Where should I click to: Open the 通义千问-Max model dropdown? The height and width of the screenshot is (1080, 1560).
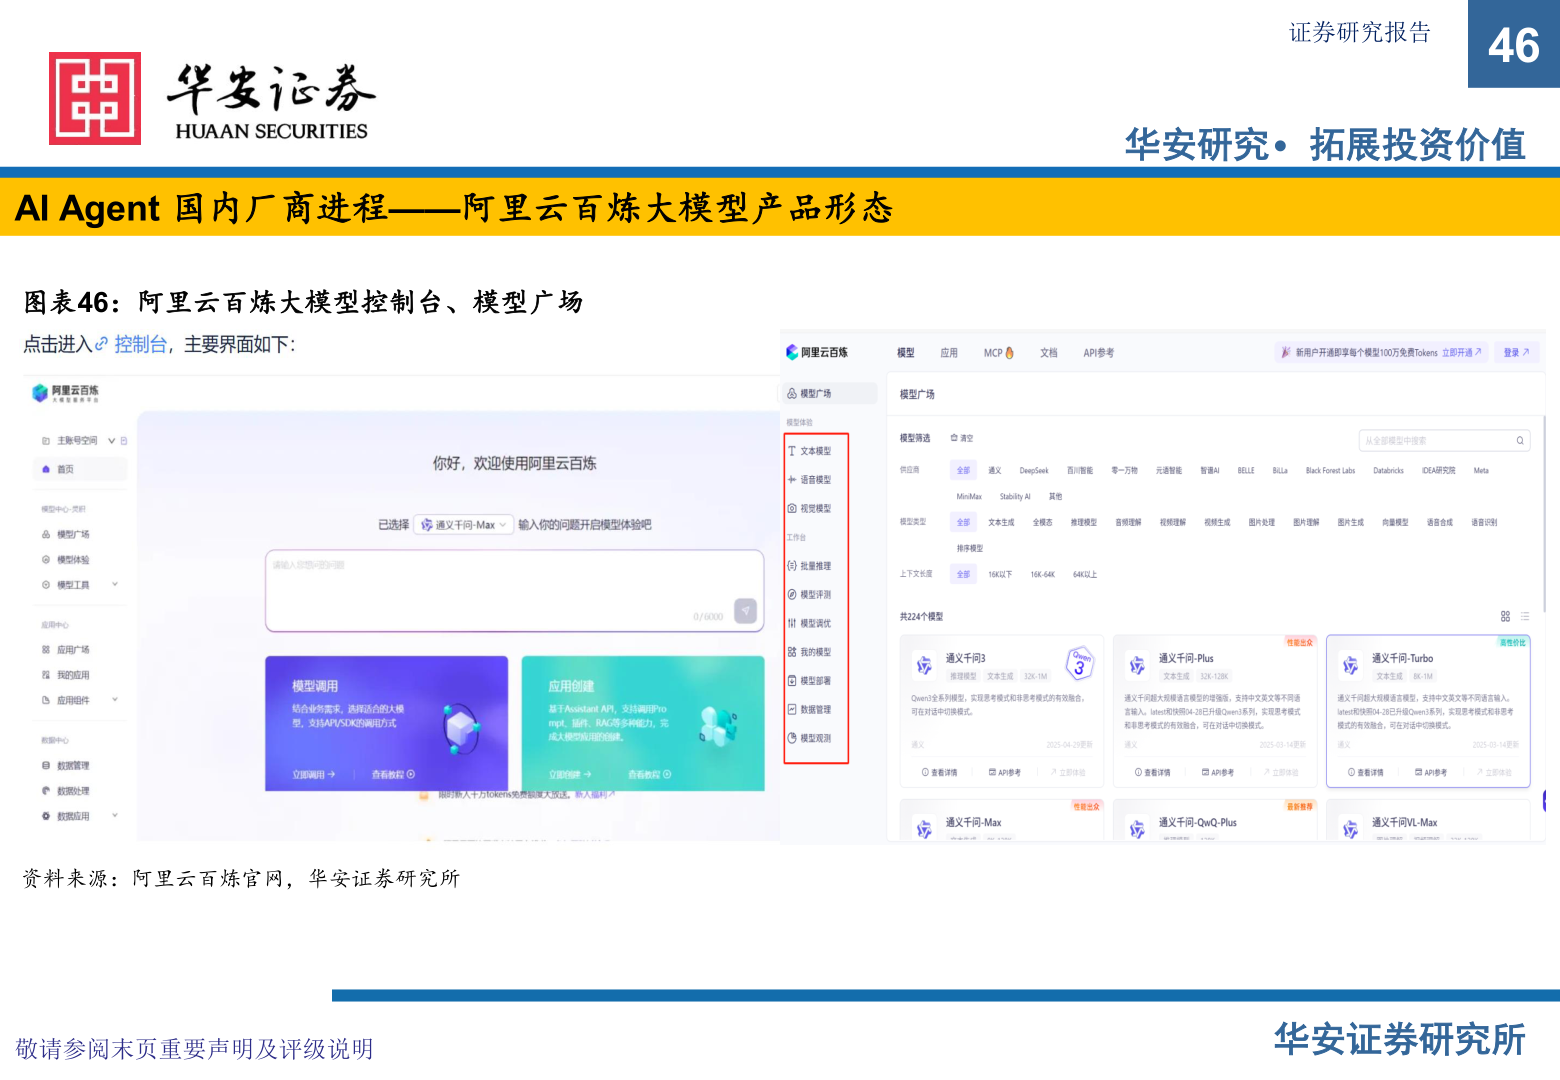464,524
